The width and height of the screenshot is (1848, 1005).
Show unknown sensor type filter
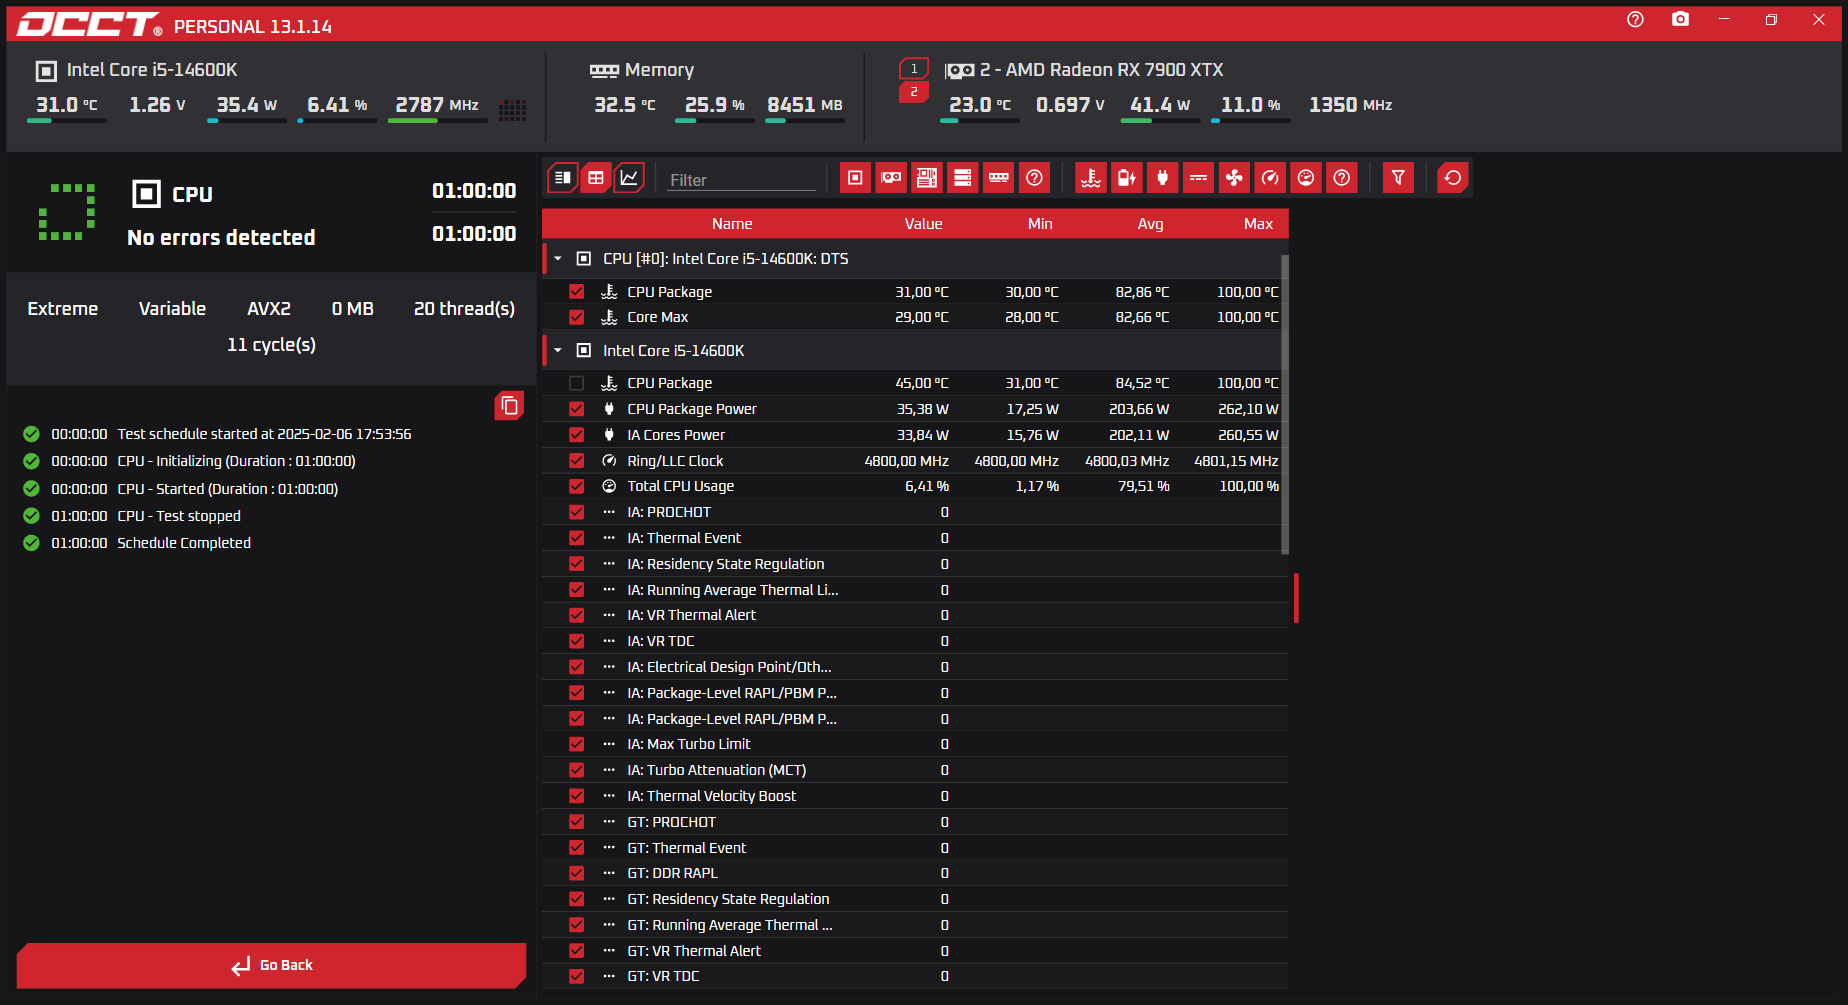[1342, 178]
